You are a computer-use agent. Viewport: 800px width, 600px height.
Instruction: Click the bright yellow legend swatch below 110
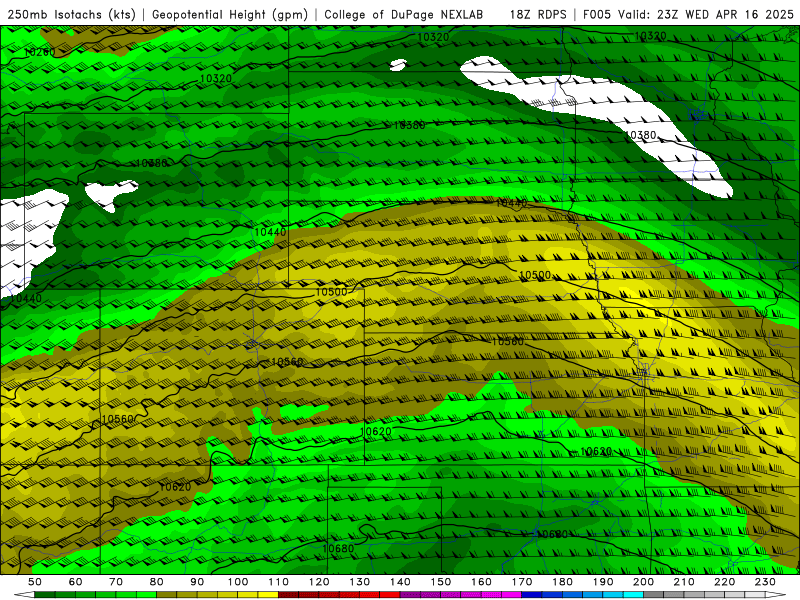(x=268, y=595)
